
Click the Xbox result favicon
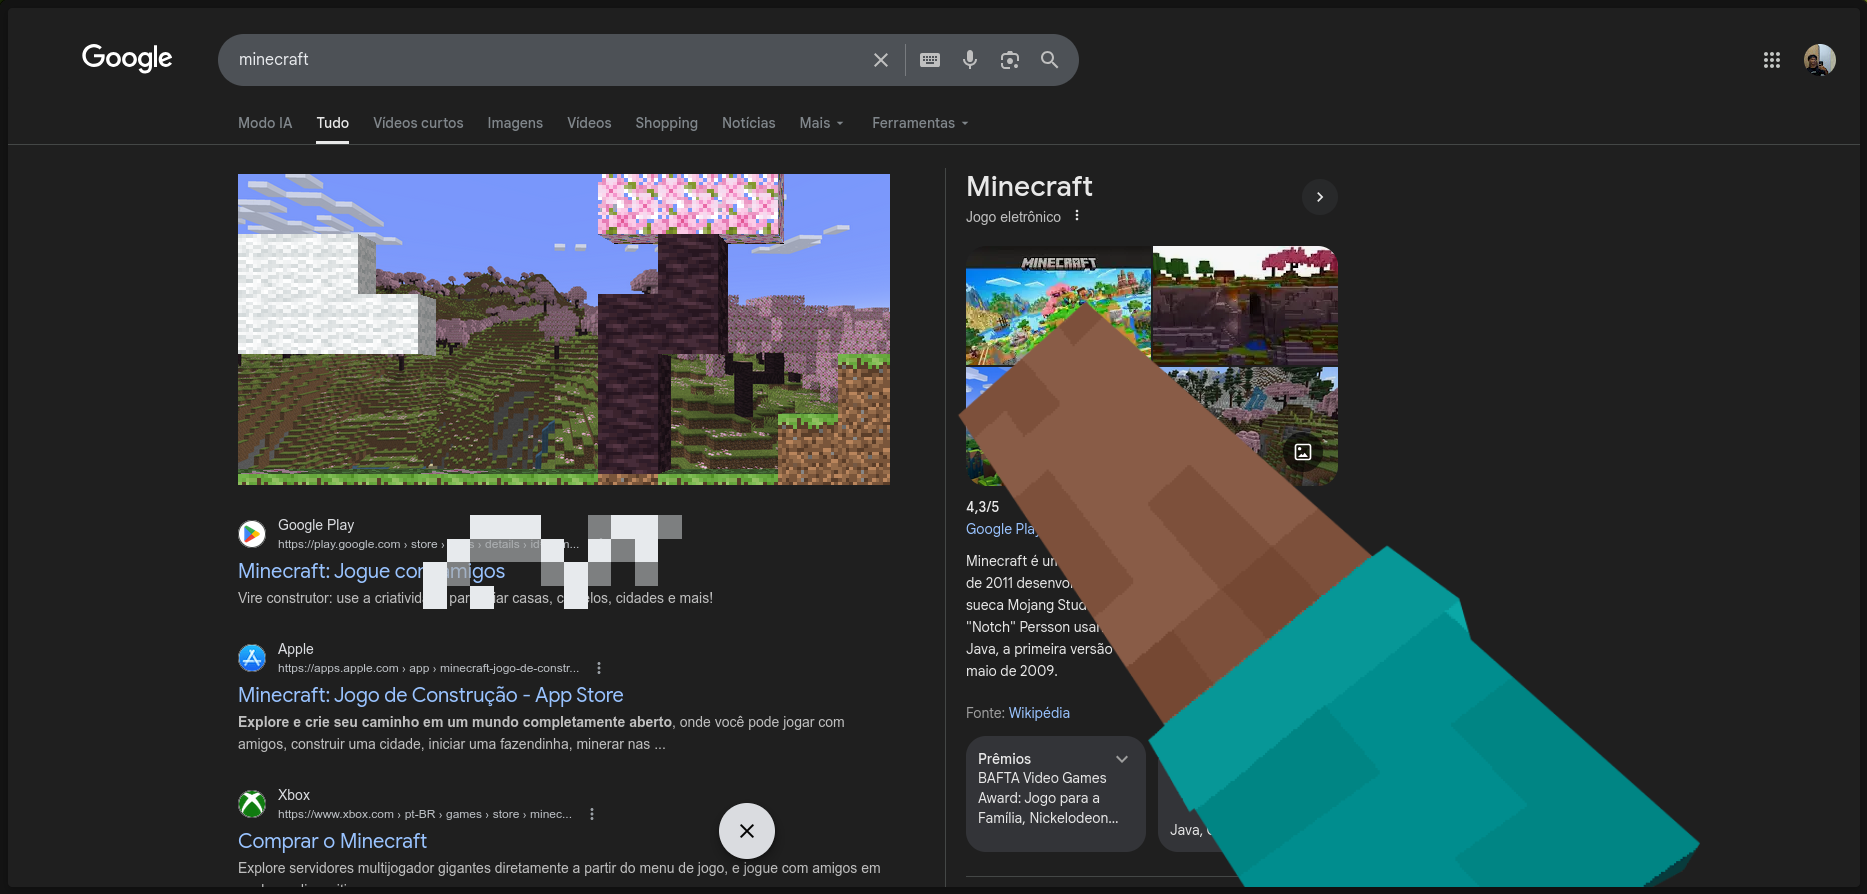(252, 804)
